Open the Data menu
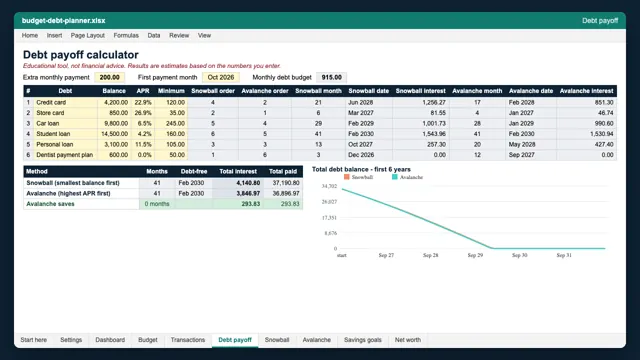The width and height of the screenshot is (640, 360). pyautogui.click(x=154, y=36)
